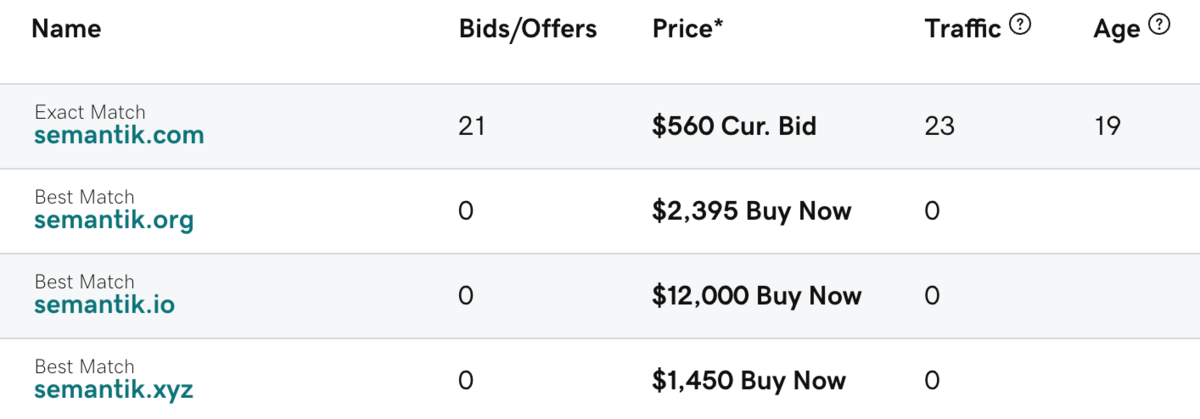This screenshot has height=419, width=1200.
Task: Open the semantik.io domain link
Action: (104, 305)
